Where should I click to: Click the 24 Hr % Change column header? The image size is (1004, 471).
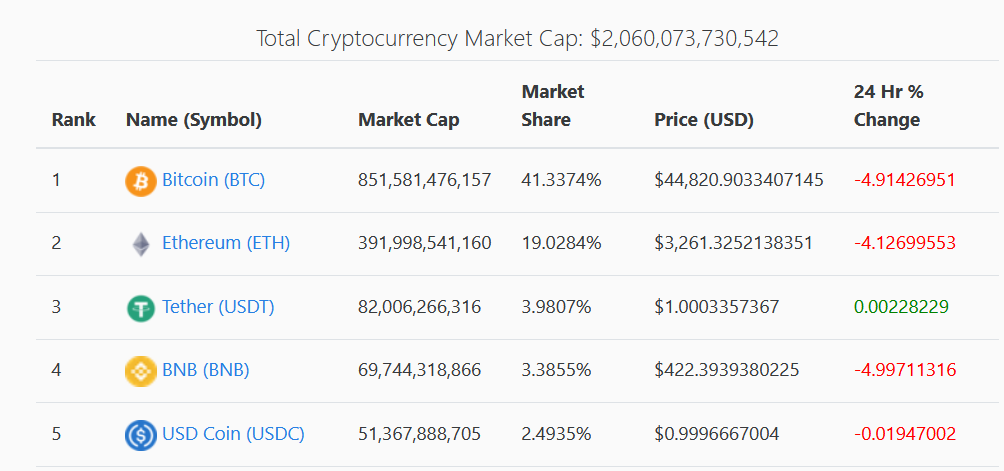coord(889,106)
